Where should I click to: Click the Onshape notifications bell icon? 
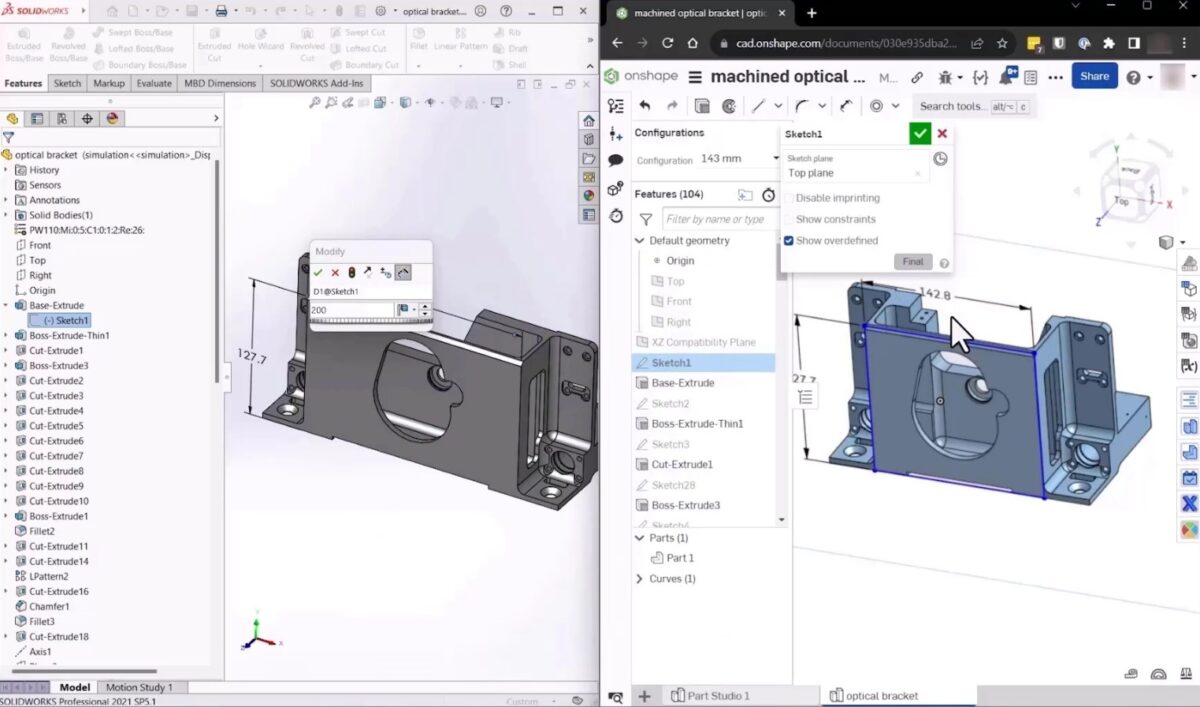pyautogui.click(x=1008, y=77)
